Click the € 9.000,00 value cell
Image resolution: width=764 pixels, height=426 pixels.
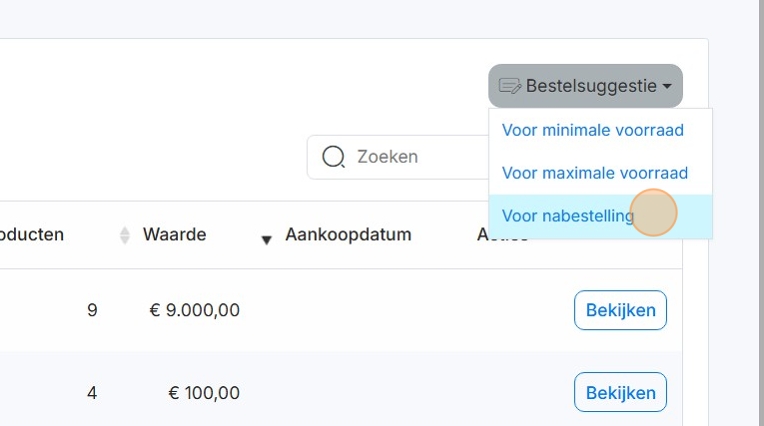pyautogui.click(x=195, y=310)
